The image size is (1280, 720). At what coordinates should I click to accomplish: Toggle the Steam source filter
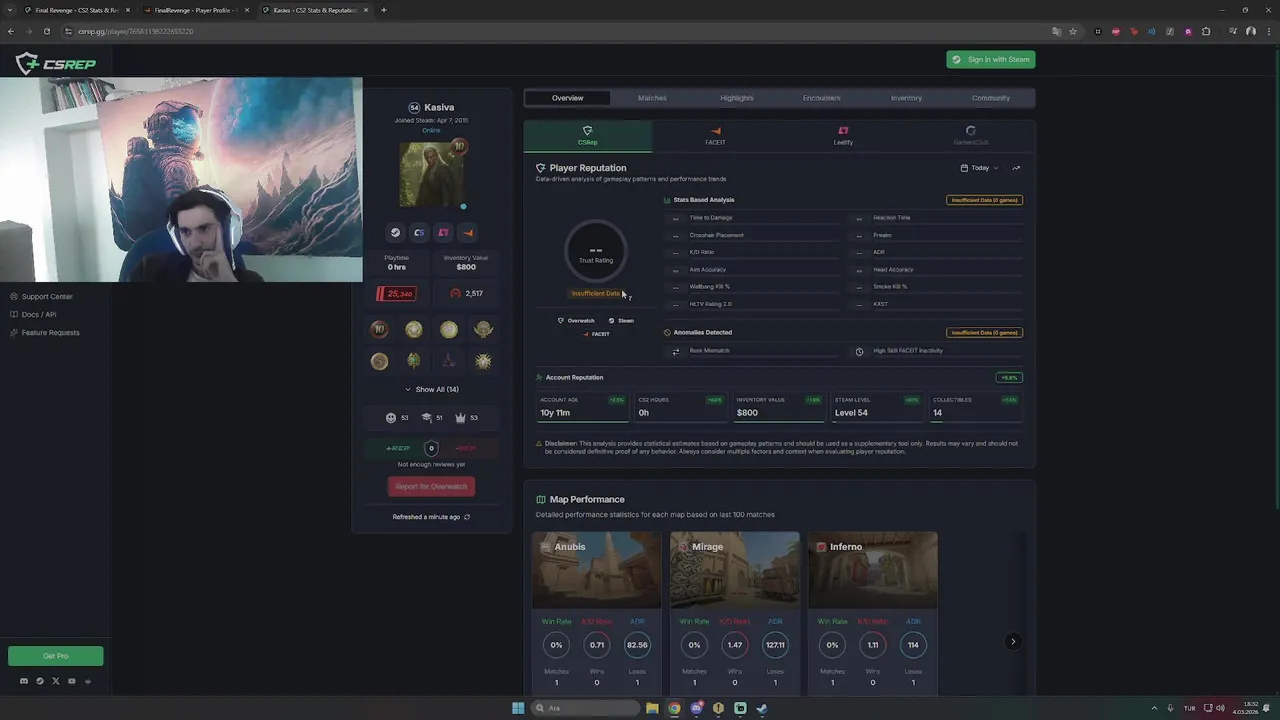click(621, 320)
